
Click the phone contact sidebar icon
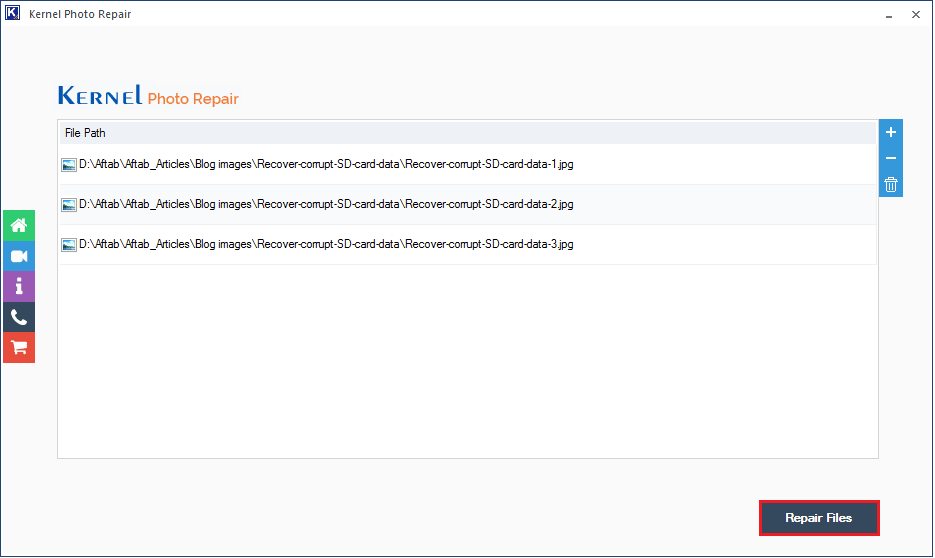pos(19,317)
